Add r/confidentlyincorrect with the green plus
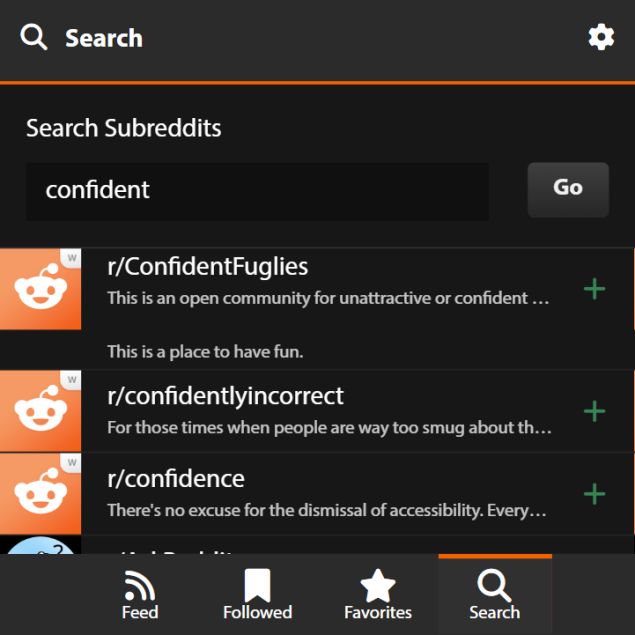The width and height of the screenshot is (635, 635). 594,411
